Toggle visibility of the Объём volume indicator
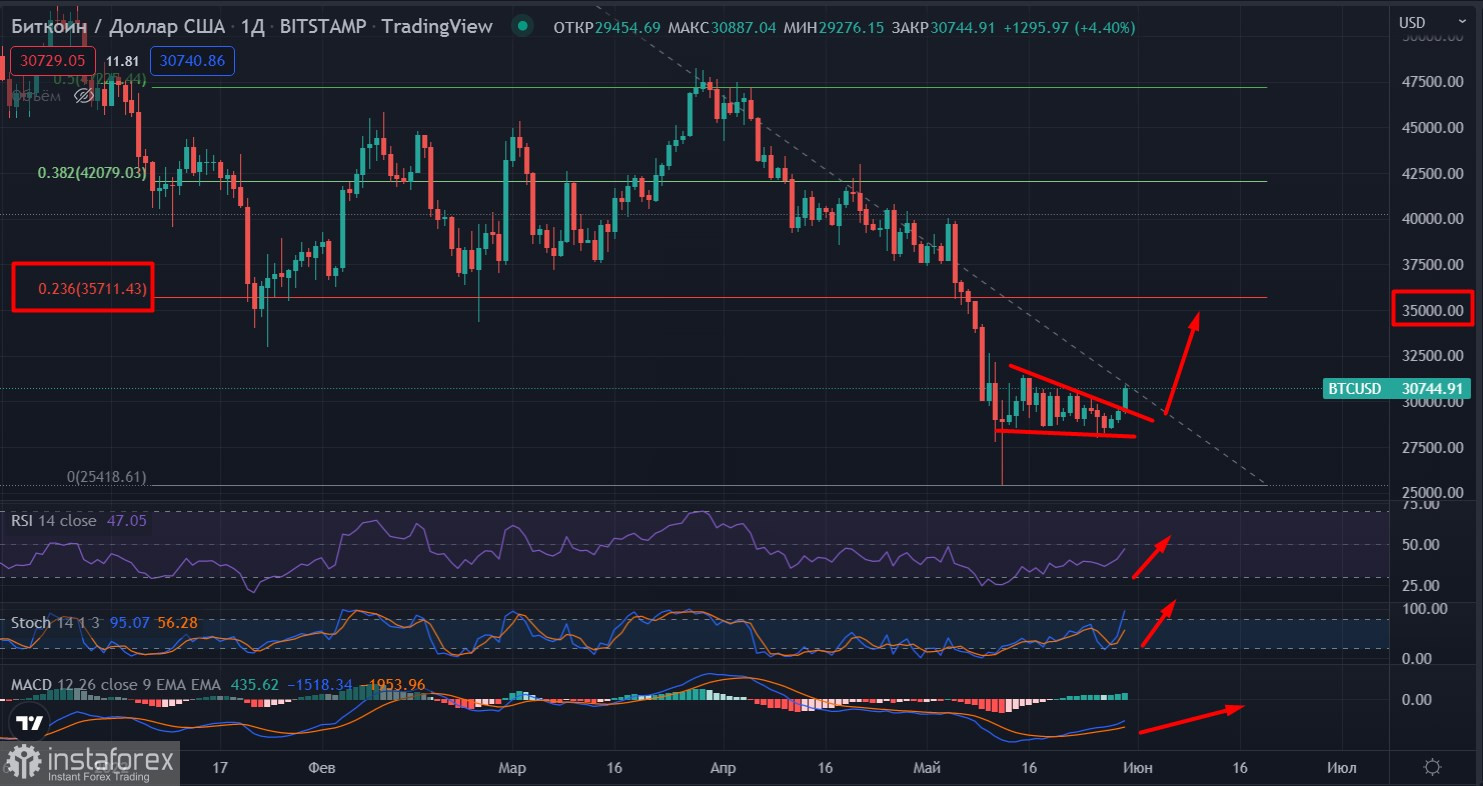Viewport: 1483px width, 786px height. tap(86, 96)
